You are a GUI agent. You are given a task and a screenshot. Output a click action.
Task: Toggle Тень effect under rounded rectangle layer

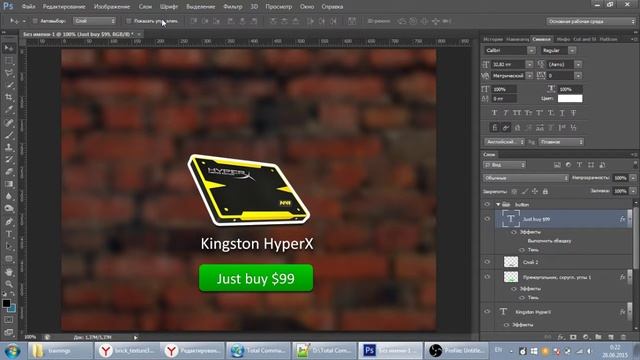[522, 298]
